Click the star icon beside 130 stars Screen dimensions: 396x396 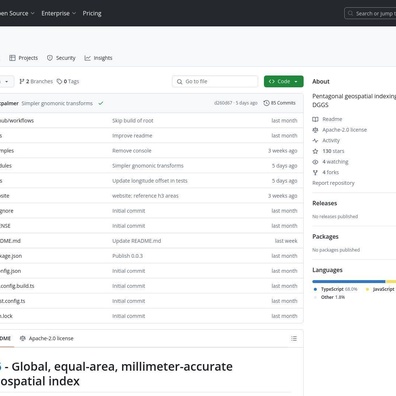coord(315,151)
